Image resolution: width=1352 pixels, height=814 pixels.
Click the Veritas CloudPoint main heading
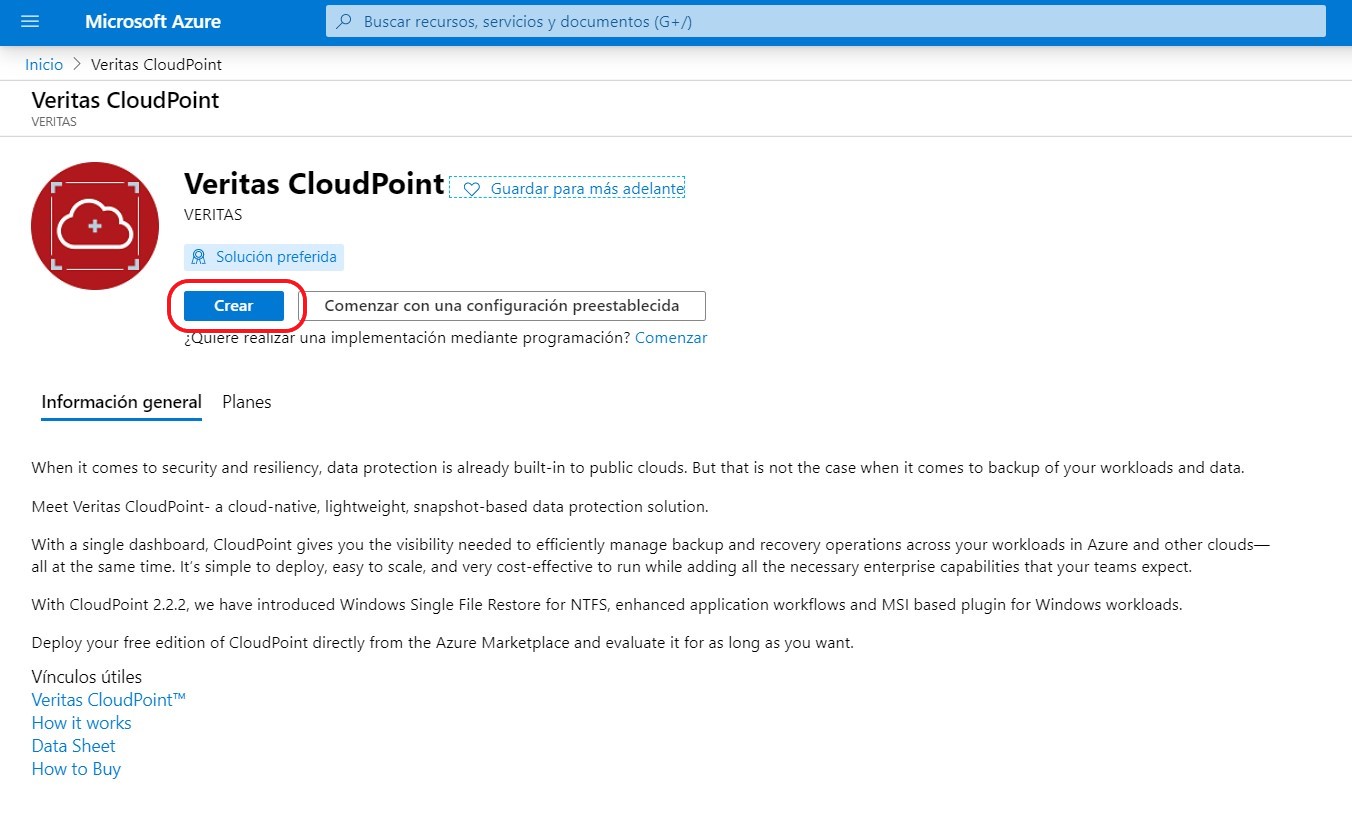pyautogui.click(x=314, y=184)
